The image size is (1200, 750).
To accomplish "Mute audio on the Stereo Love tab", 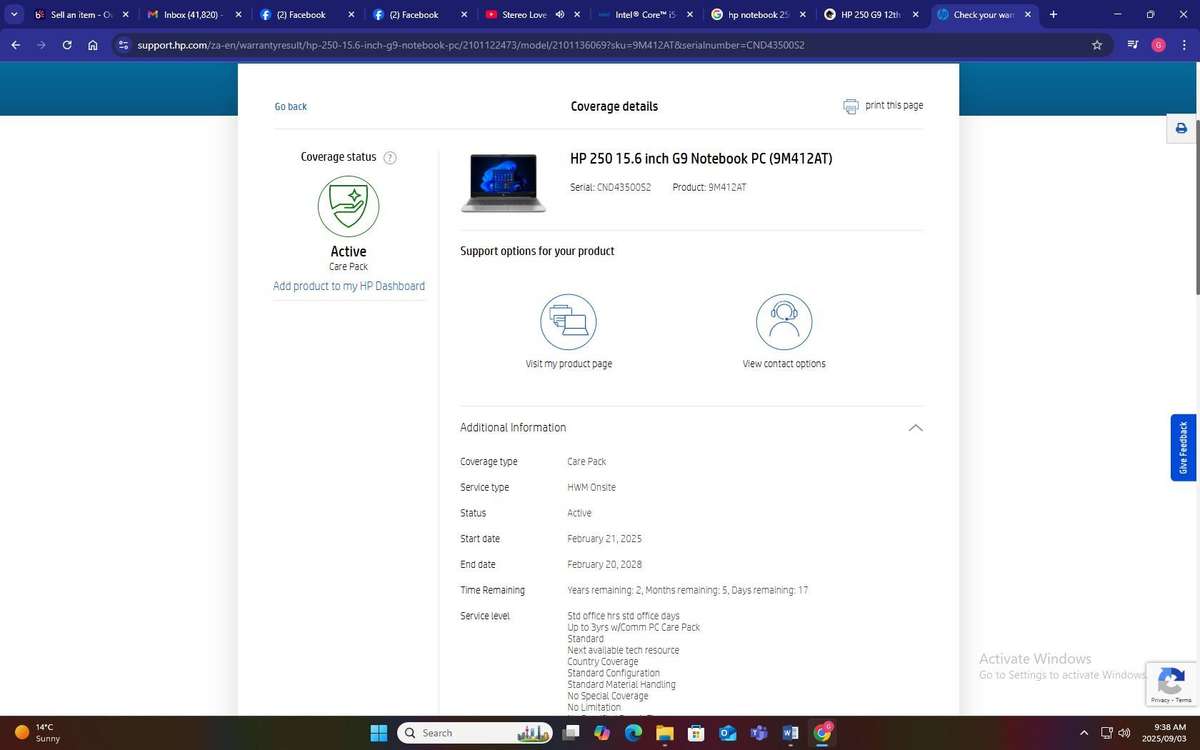I will pos(559,12).
